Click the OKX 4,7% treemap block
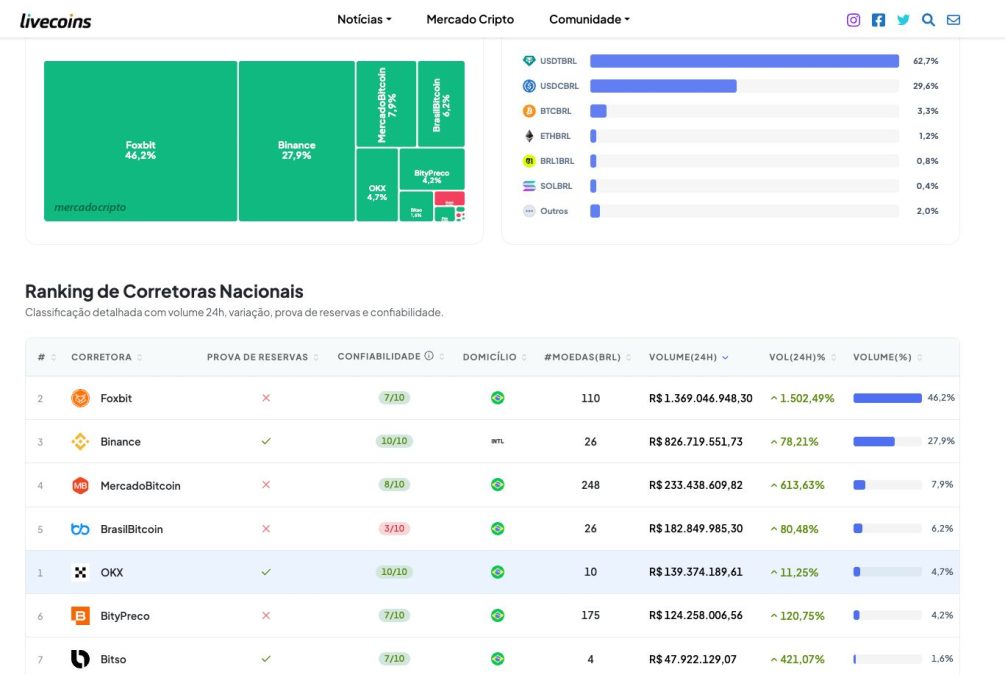 point(377,185)
